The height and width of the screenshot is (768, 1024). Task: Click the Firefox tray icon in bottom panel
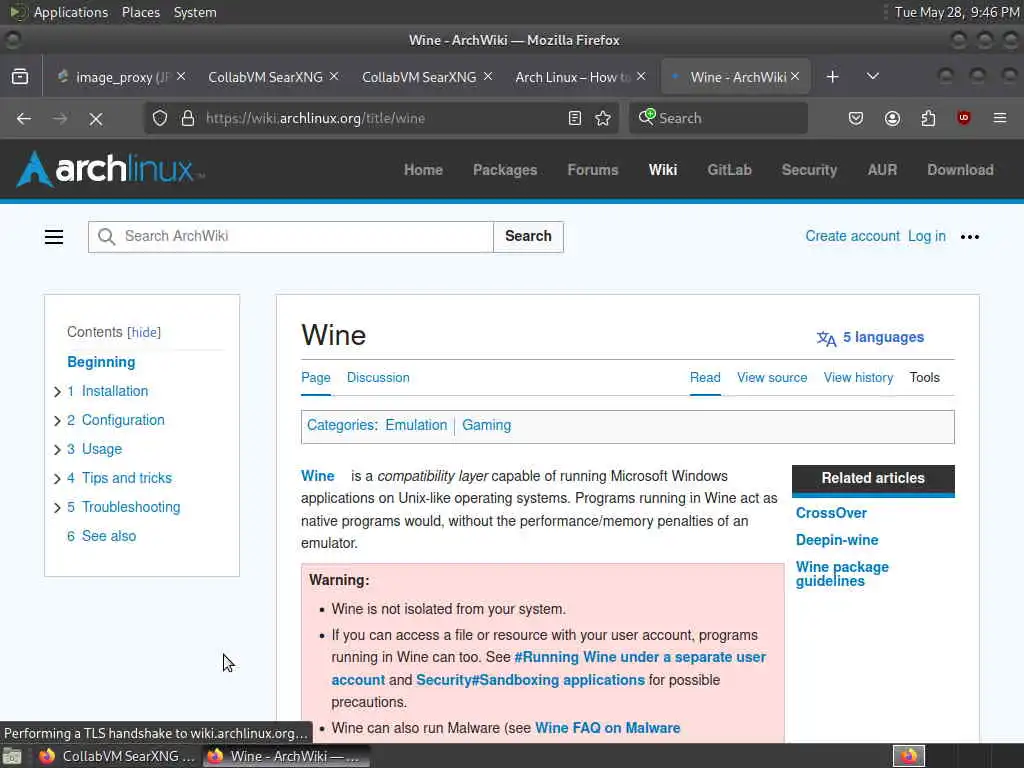tap(909, 756)
